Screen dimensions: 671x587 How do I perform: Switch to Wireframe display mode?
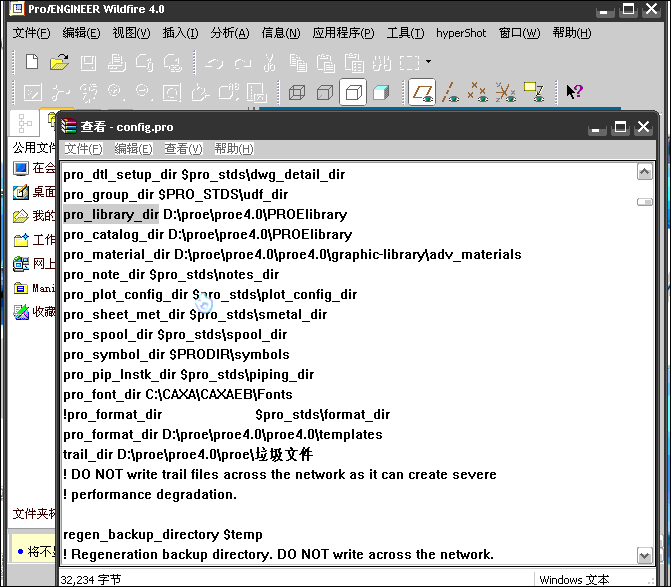pos(297,92)
